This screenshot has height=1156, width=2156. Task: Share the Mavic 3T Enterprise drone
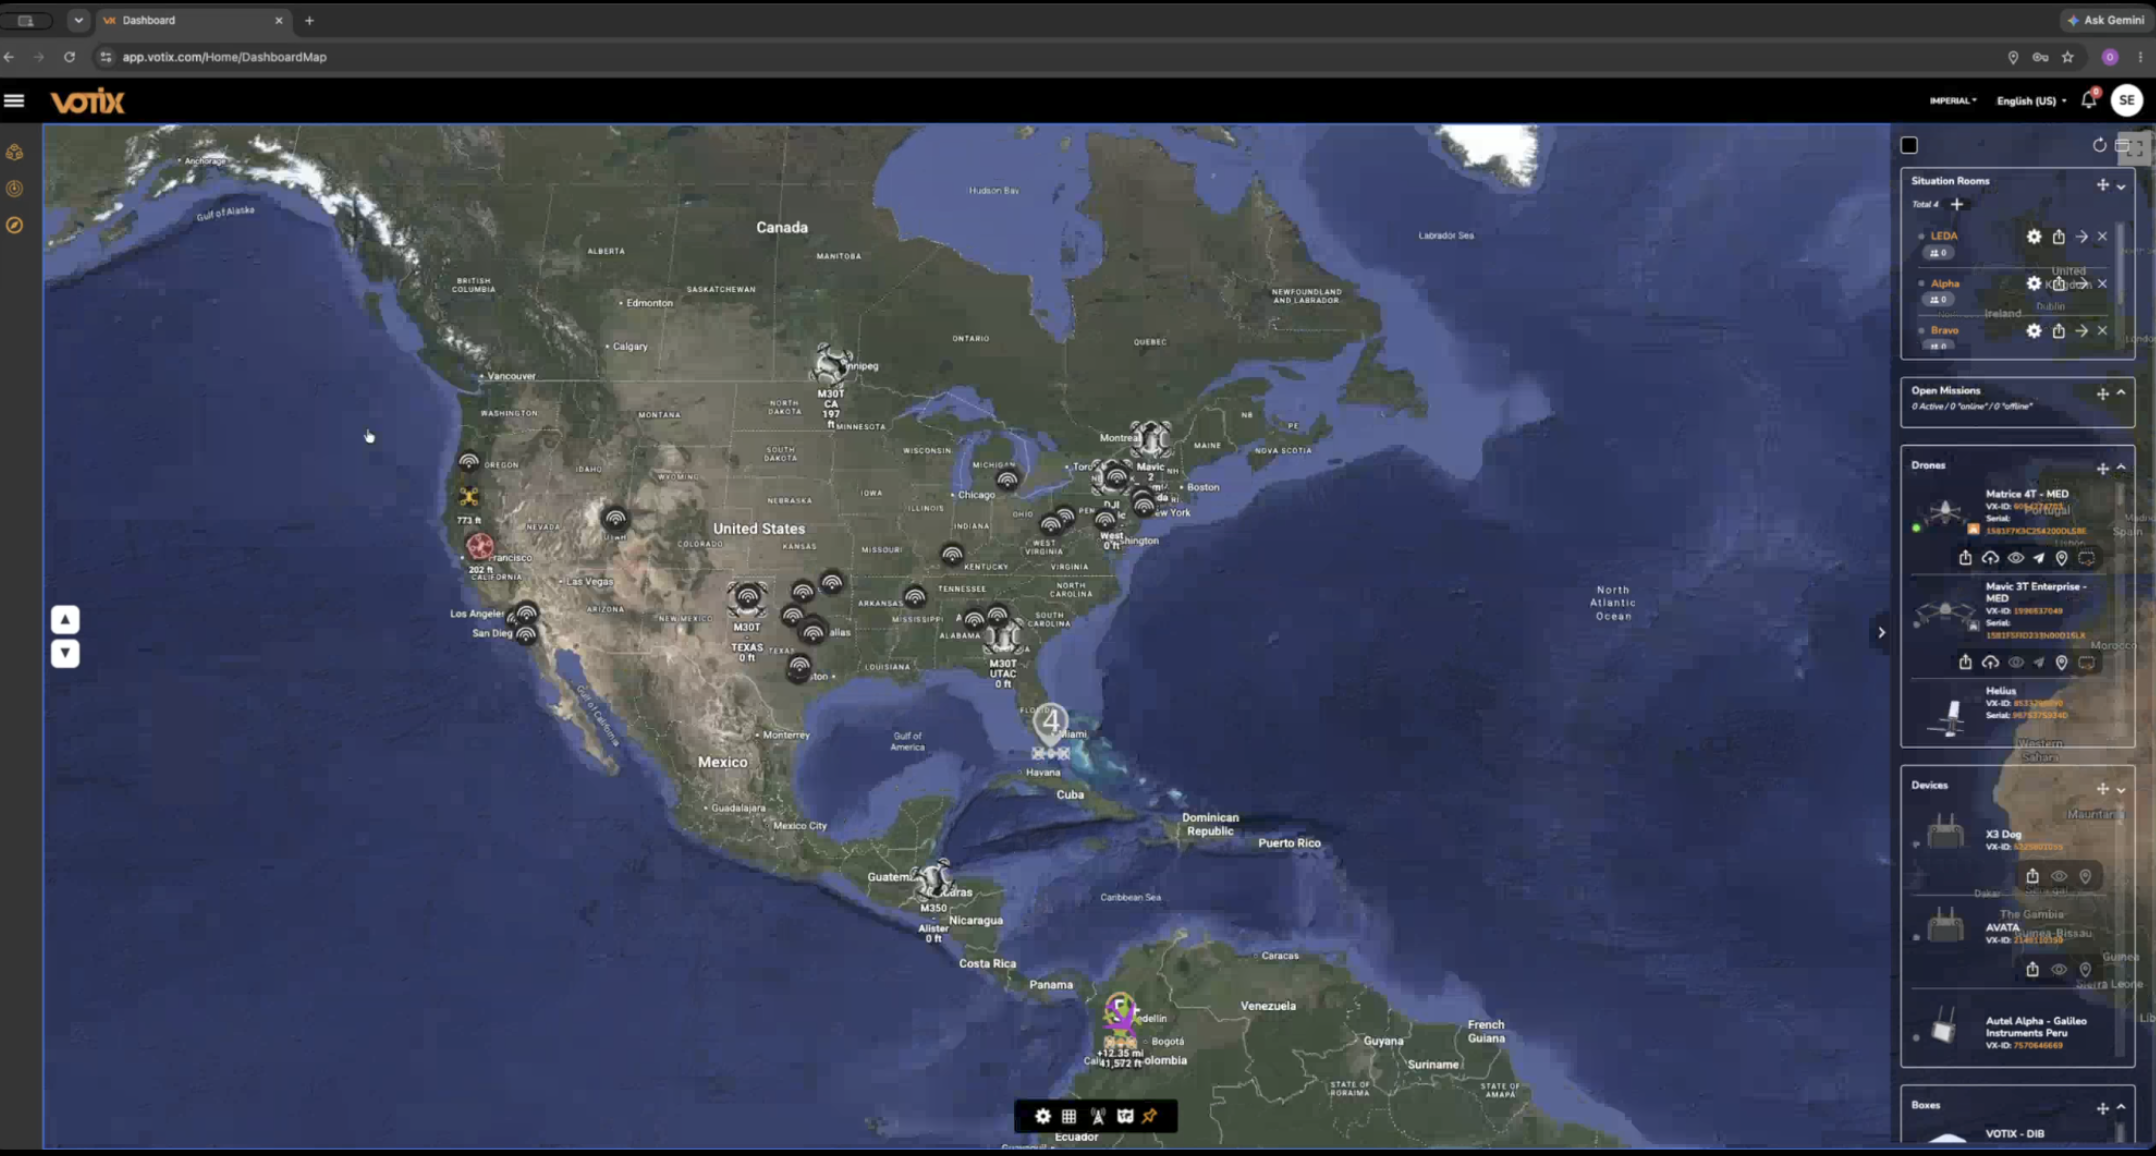[x=1965, y=662]
